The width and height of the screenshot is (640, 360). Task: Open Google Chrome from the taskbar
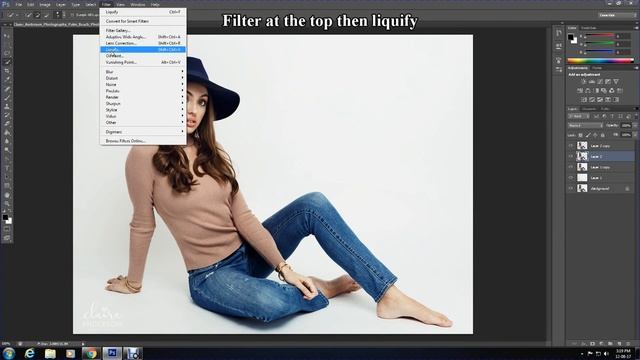(91, 353)
